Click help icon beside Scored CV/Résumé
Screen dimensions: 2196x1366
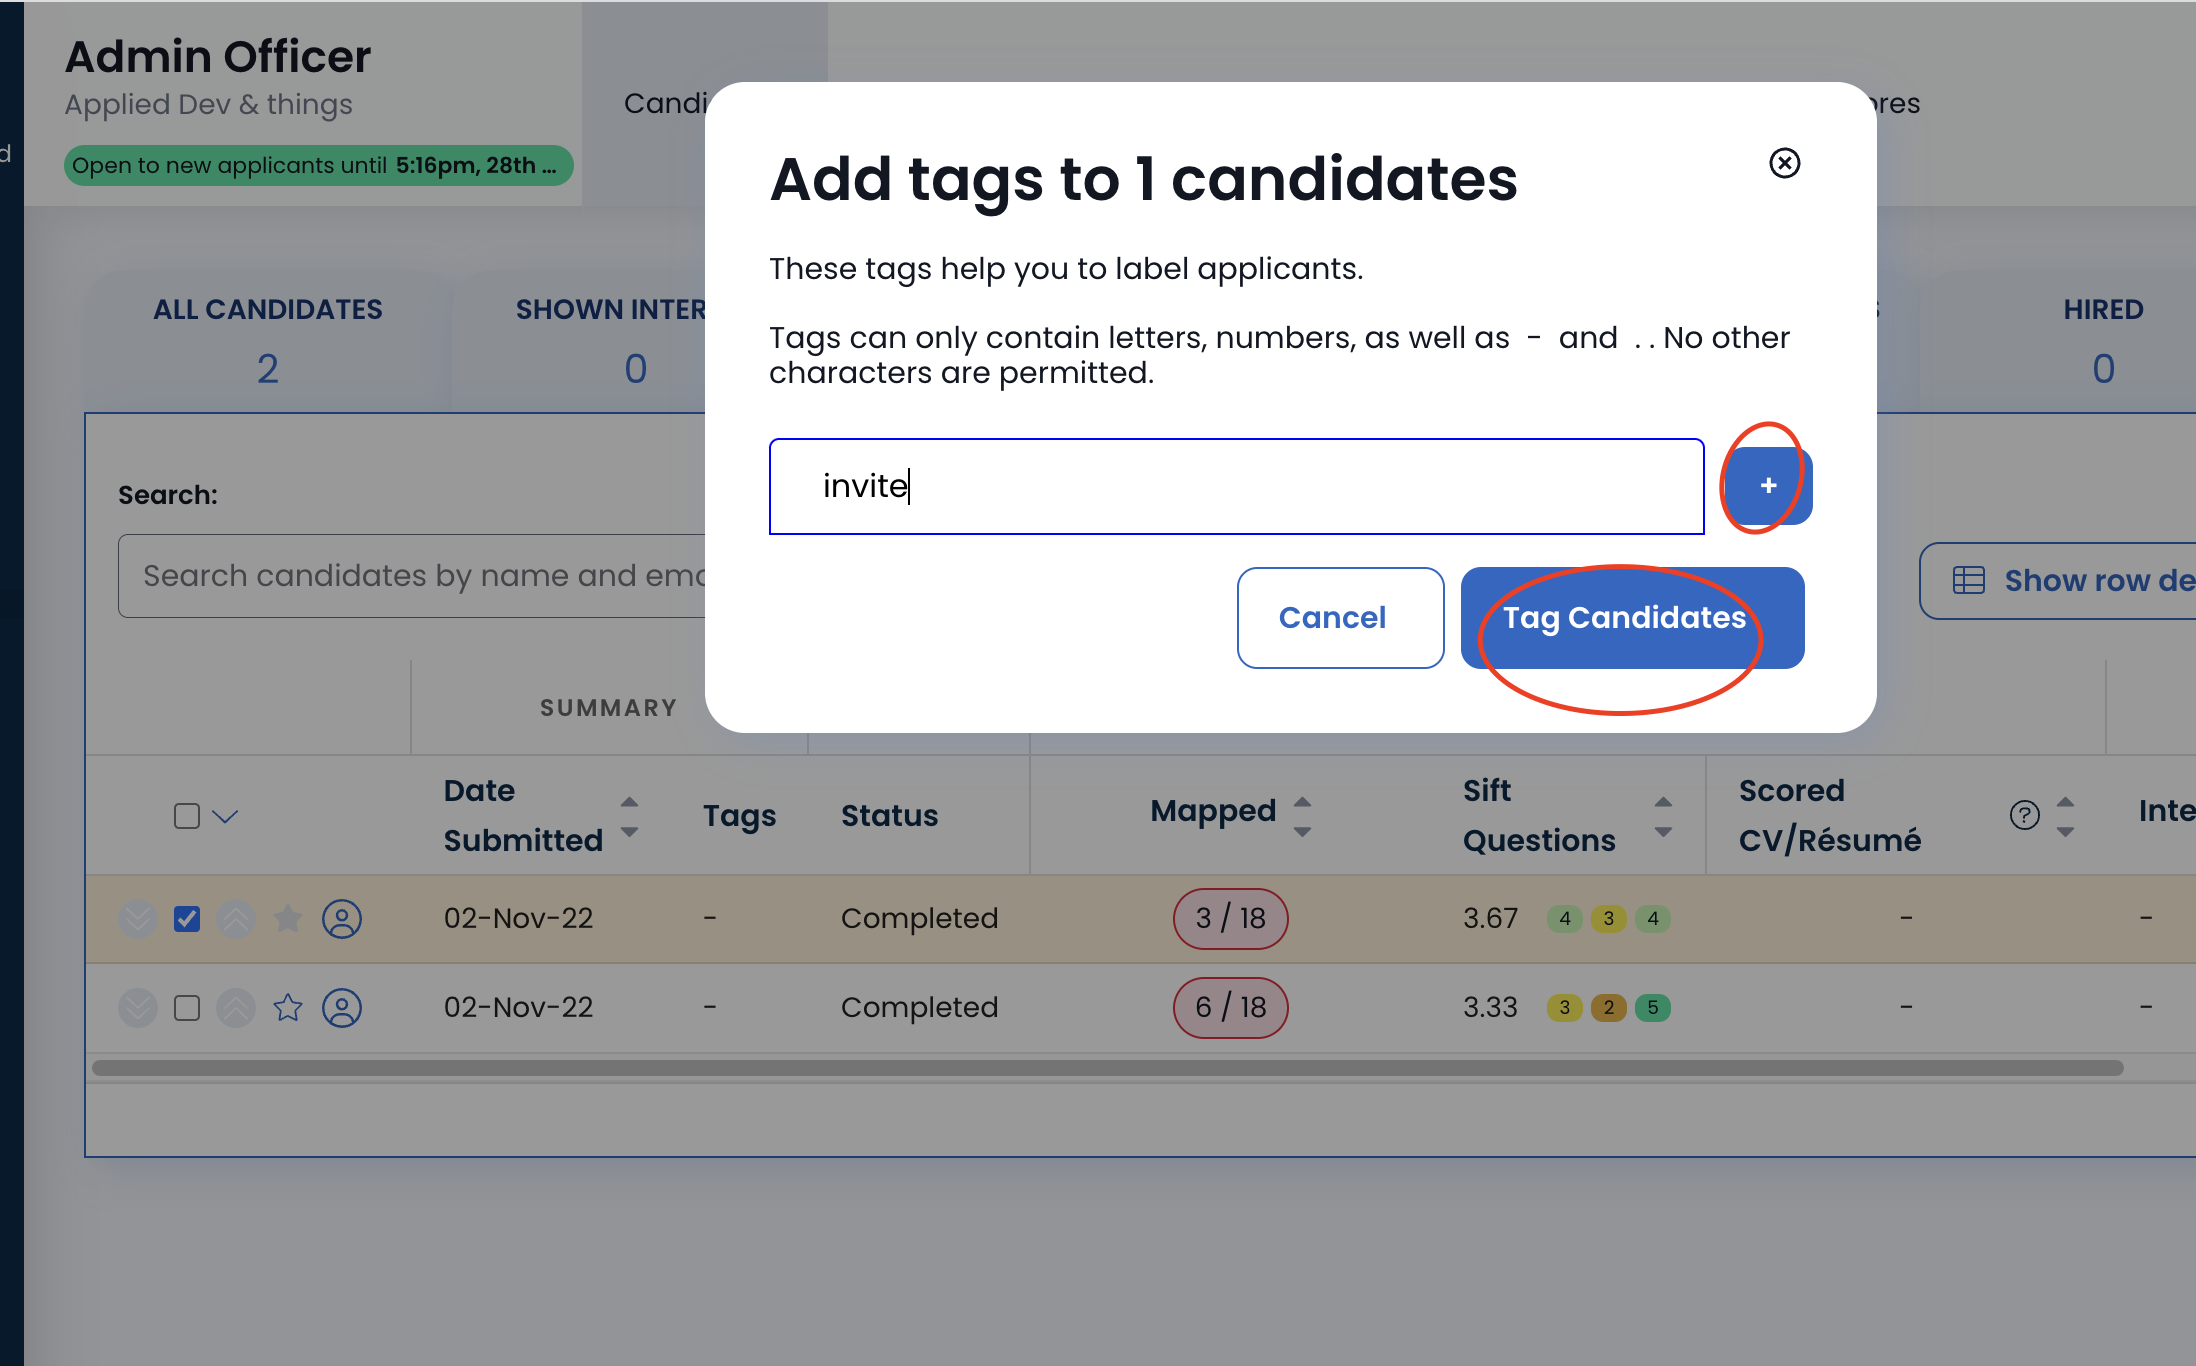click(x=2024, y=815)
